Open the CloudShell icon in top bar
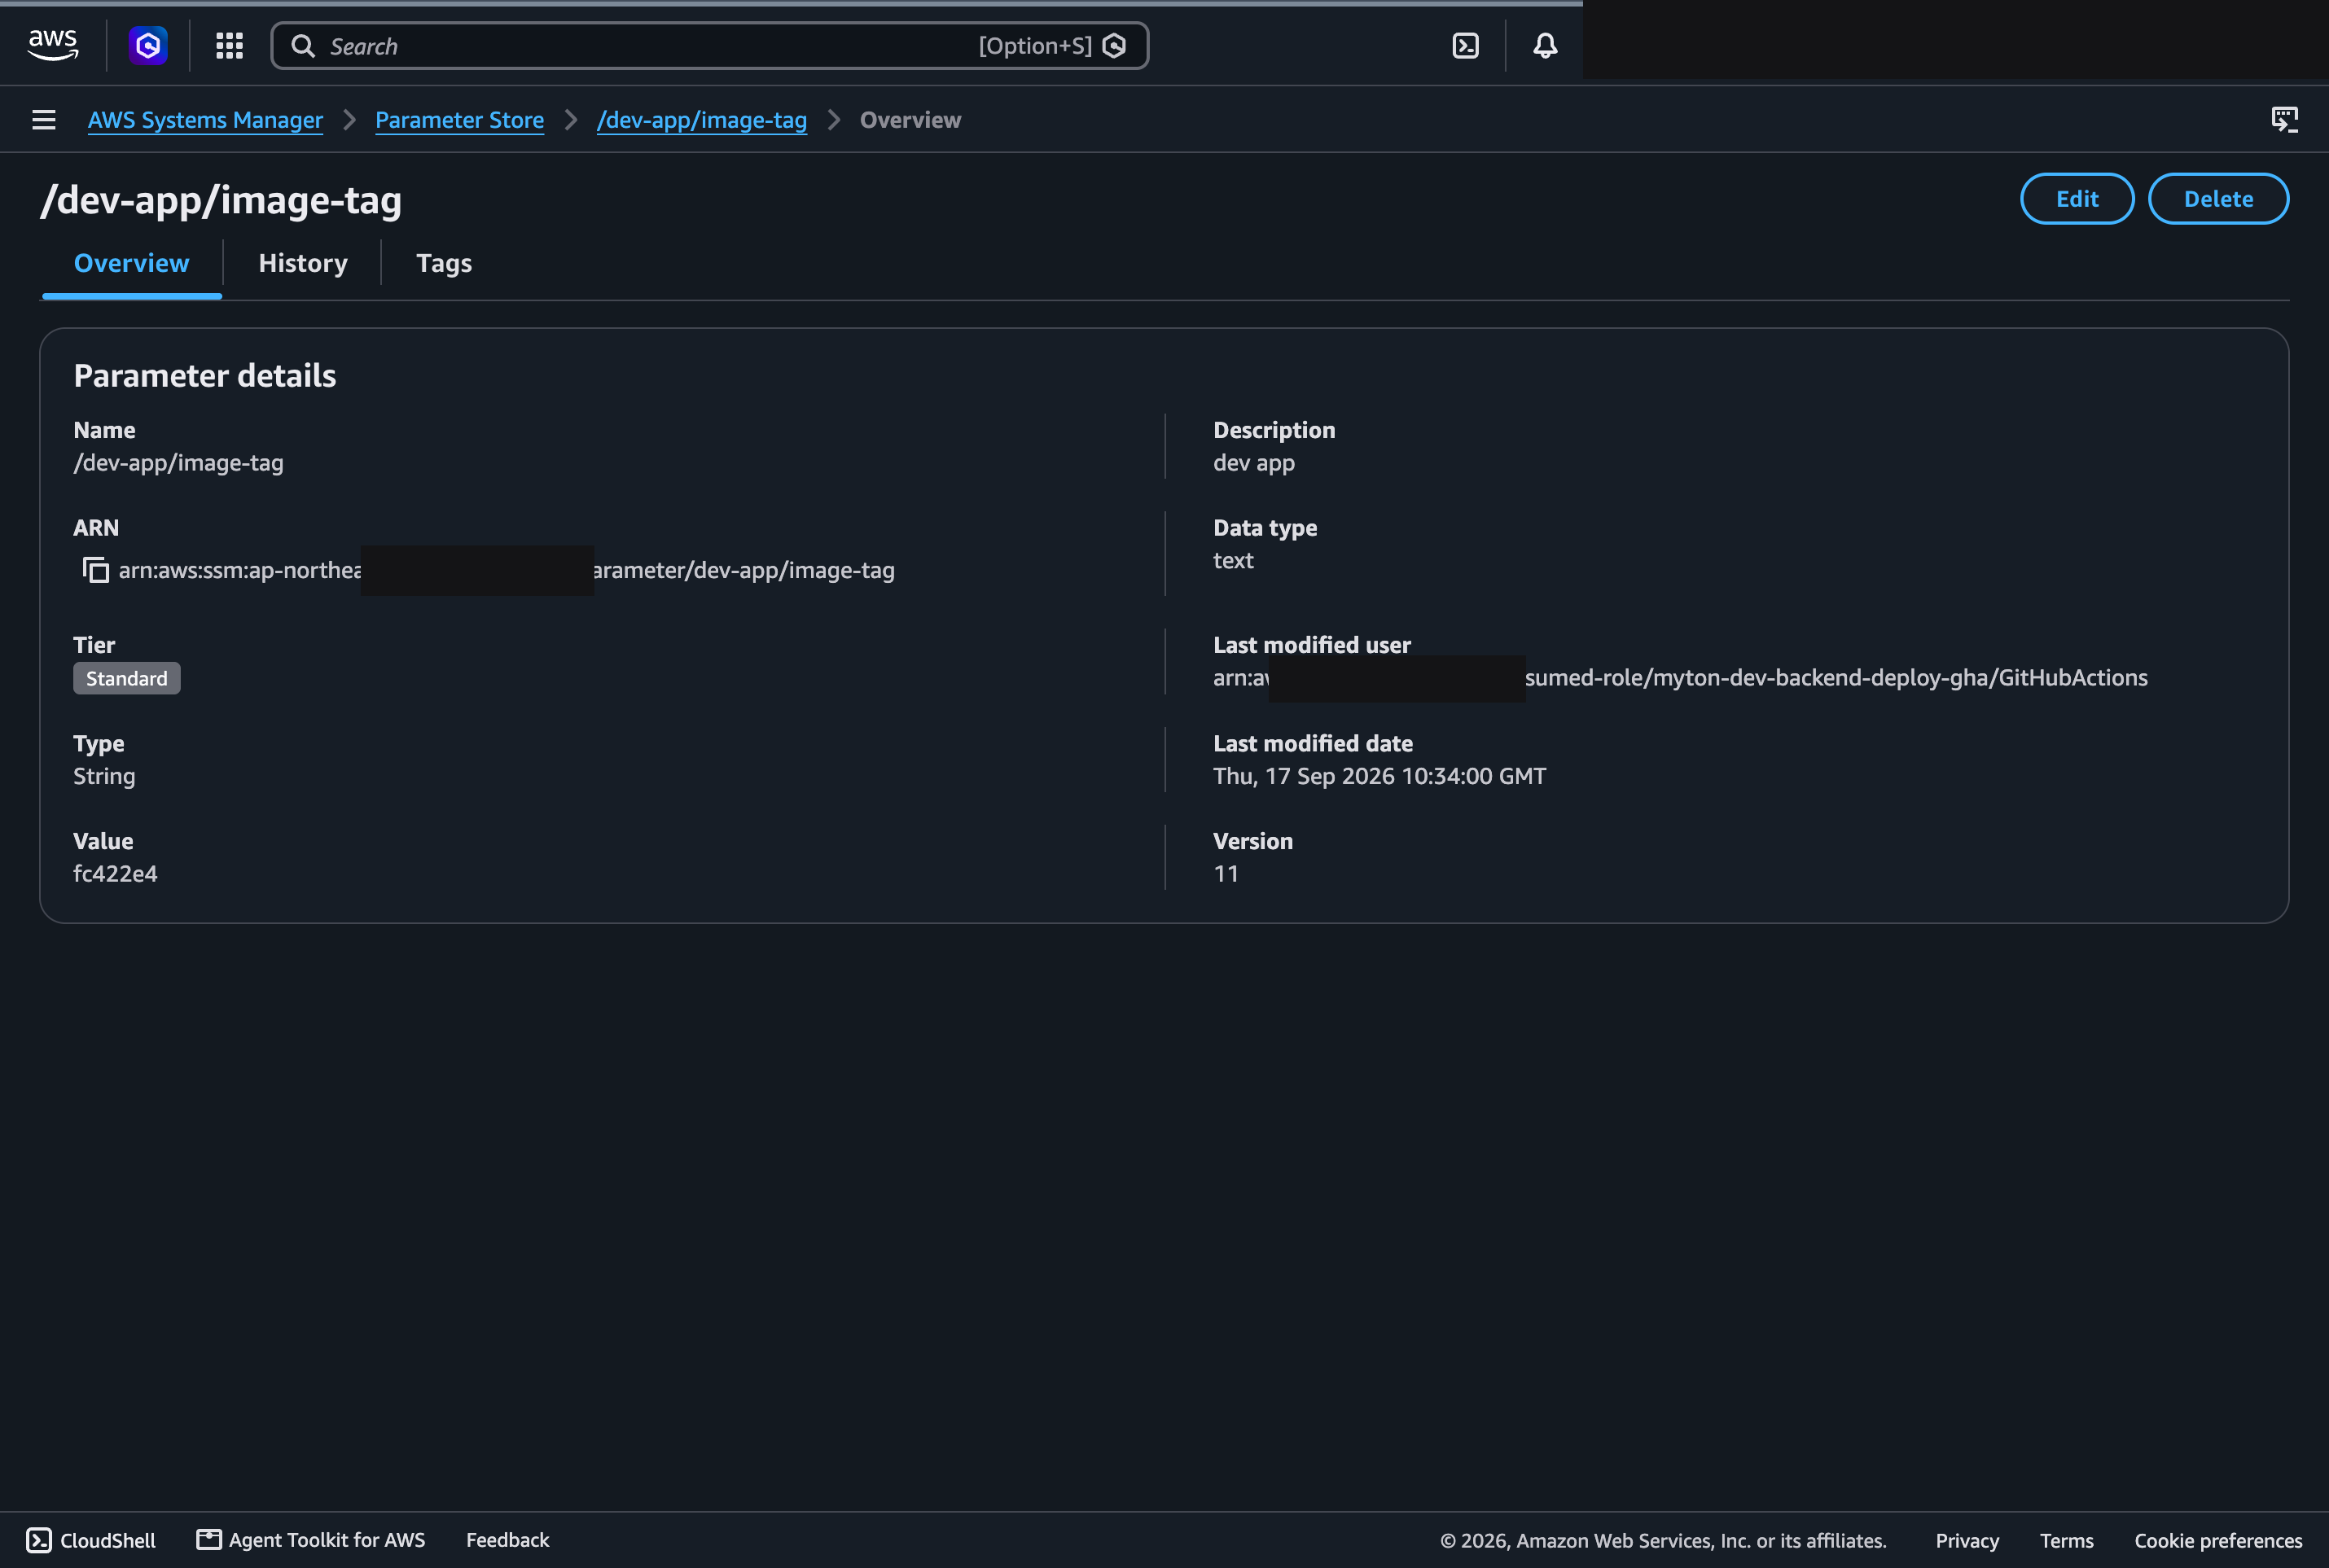Viewport: 2329px width, 1568px height. [x=1465, y=45]
